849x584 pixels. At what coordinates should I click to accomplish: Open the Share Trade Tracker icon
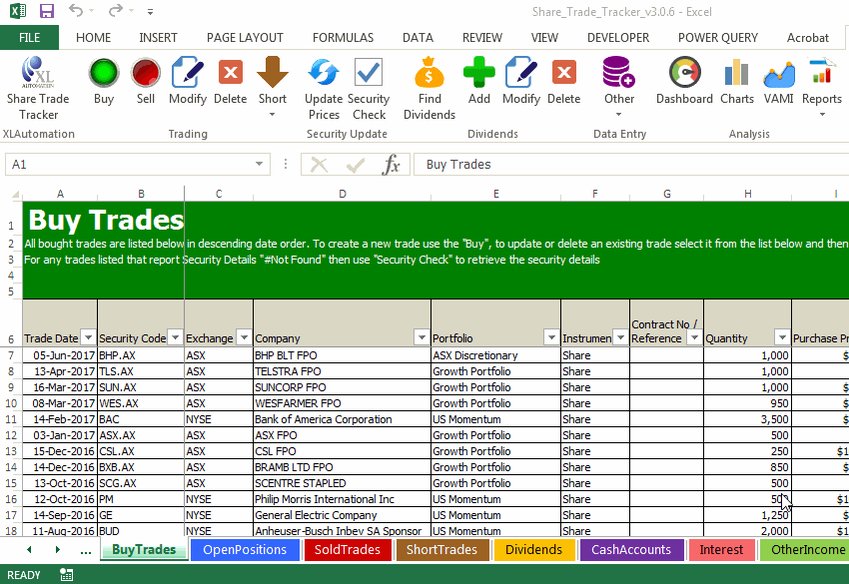click(38, 72)
